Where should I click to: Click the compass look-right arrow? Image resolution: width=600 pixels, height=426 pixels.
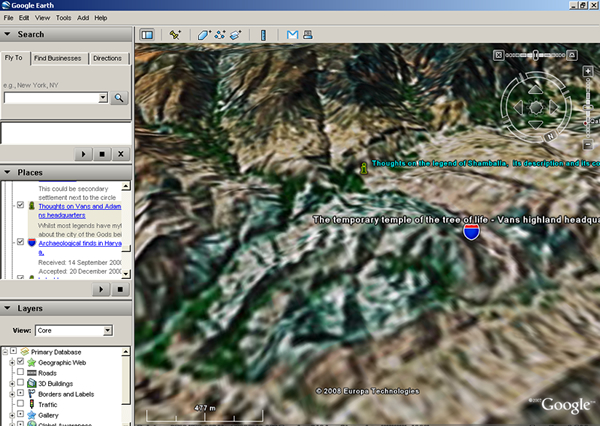coord(553,107)
